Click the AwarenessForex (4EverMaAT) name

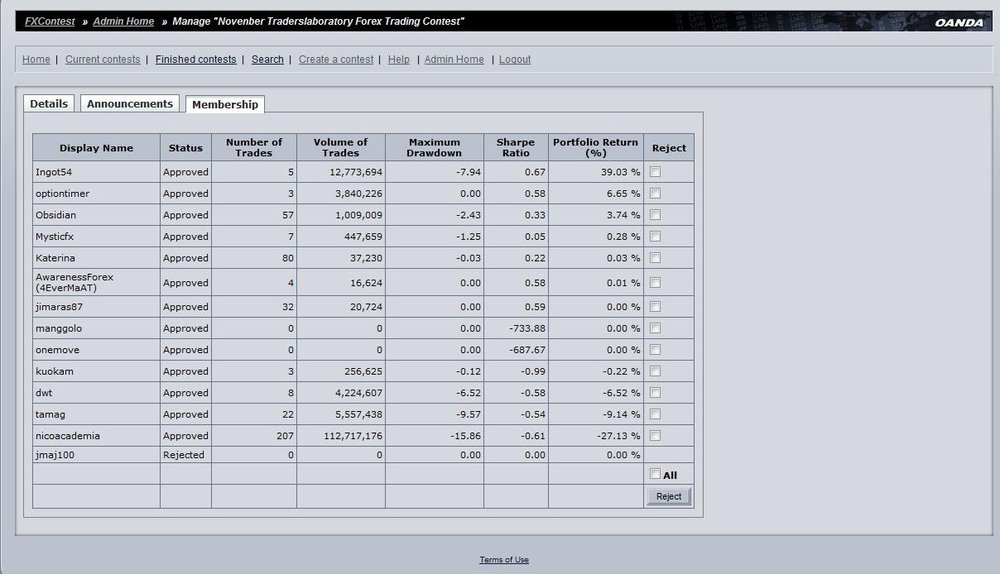(x=74, y=283)
